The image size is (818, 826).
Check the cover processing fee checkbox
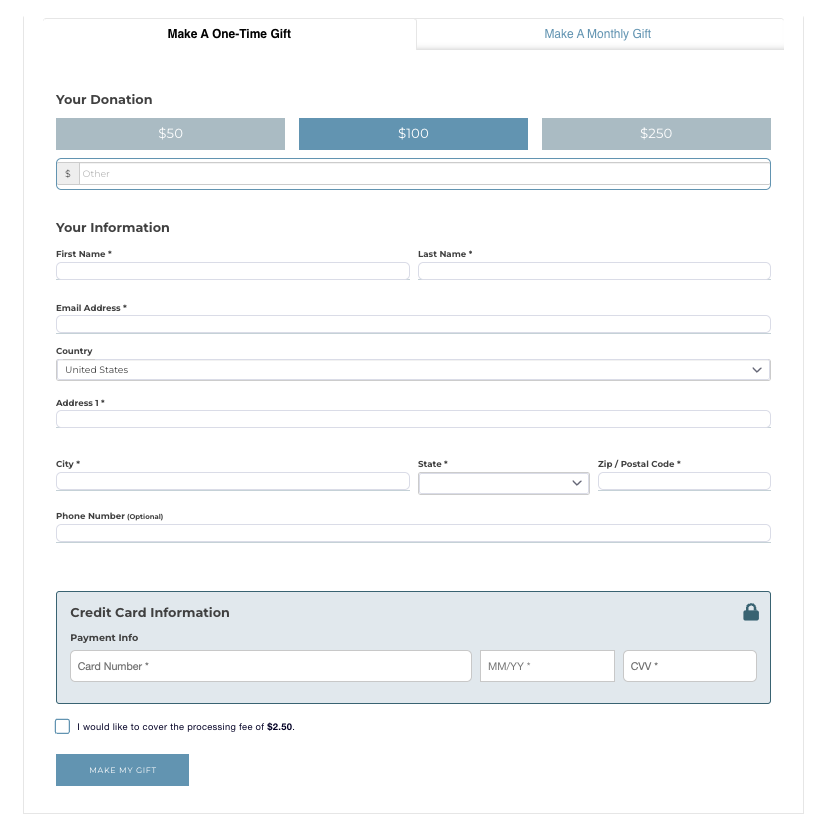point(63,727)
